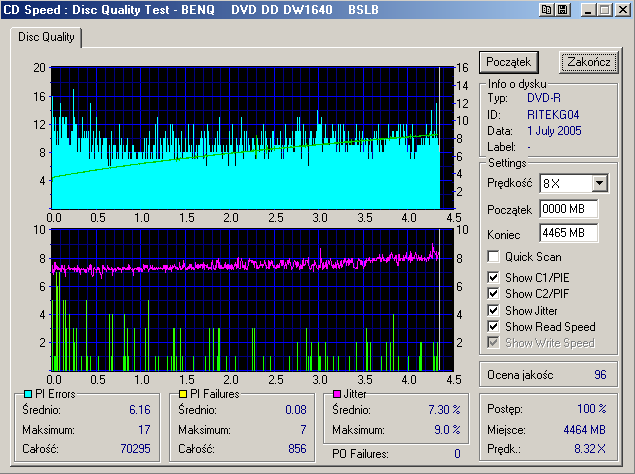
Task: Click the date 1 July 2005
Action: tap(554, 131)
